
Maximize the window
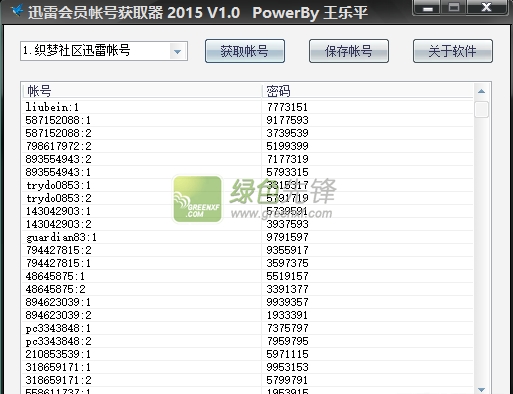point(454,7)
